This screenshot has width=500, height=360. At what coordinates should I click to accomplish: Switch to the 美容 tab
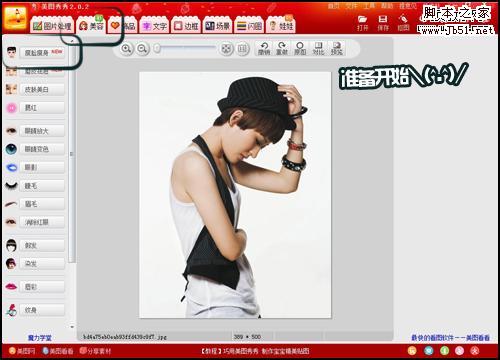91,26
